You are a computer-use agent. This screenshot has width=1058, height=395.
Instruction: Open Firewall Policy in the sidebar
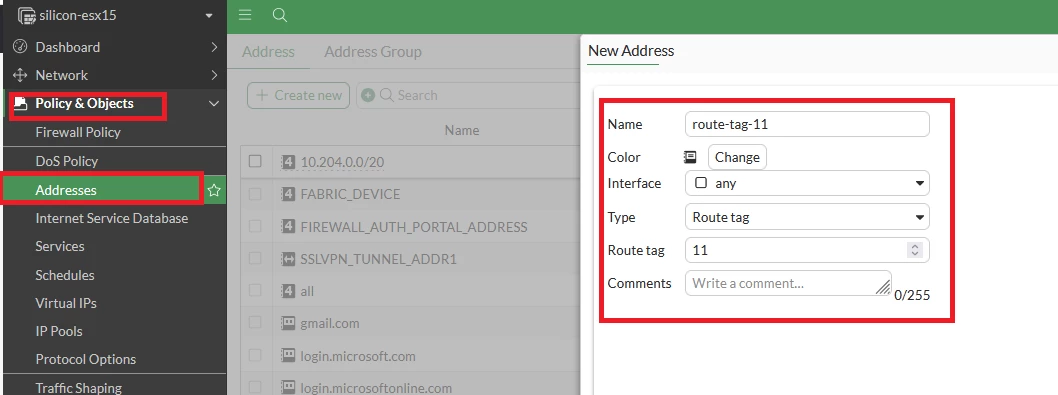78,132
